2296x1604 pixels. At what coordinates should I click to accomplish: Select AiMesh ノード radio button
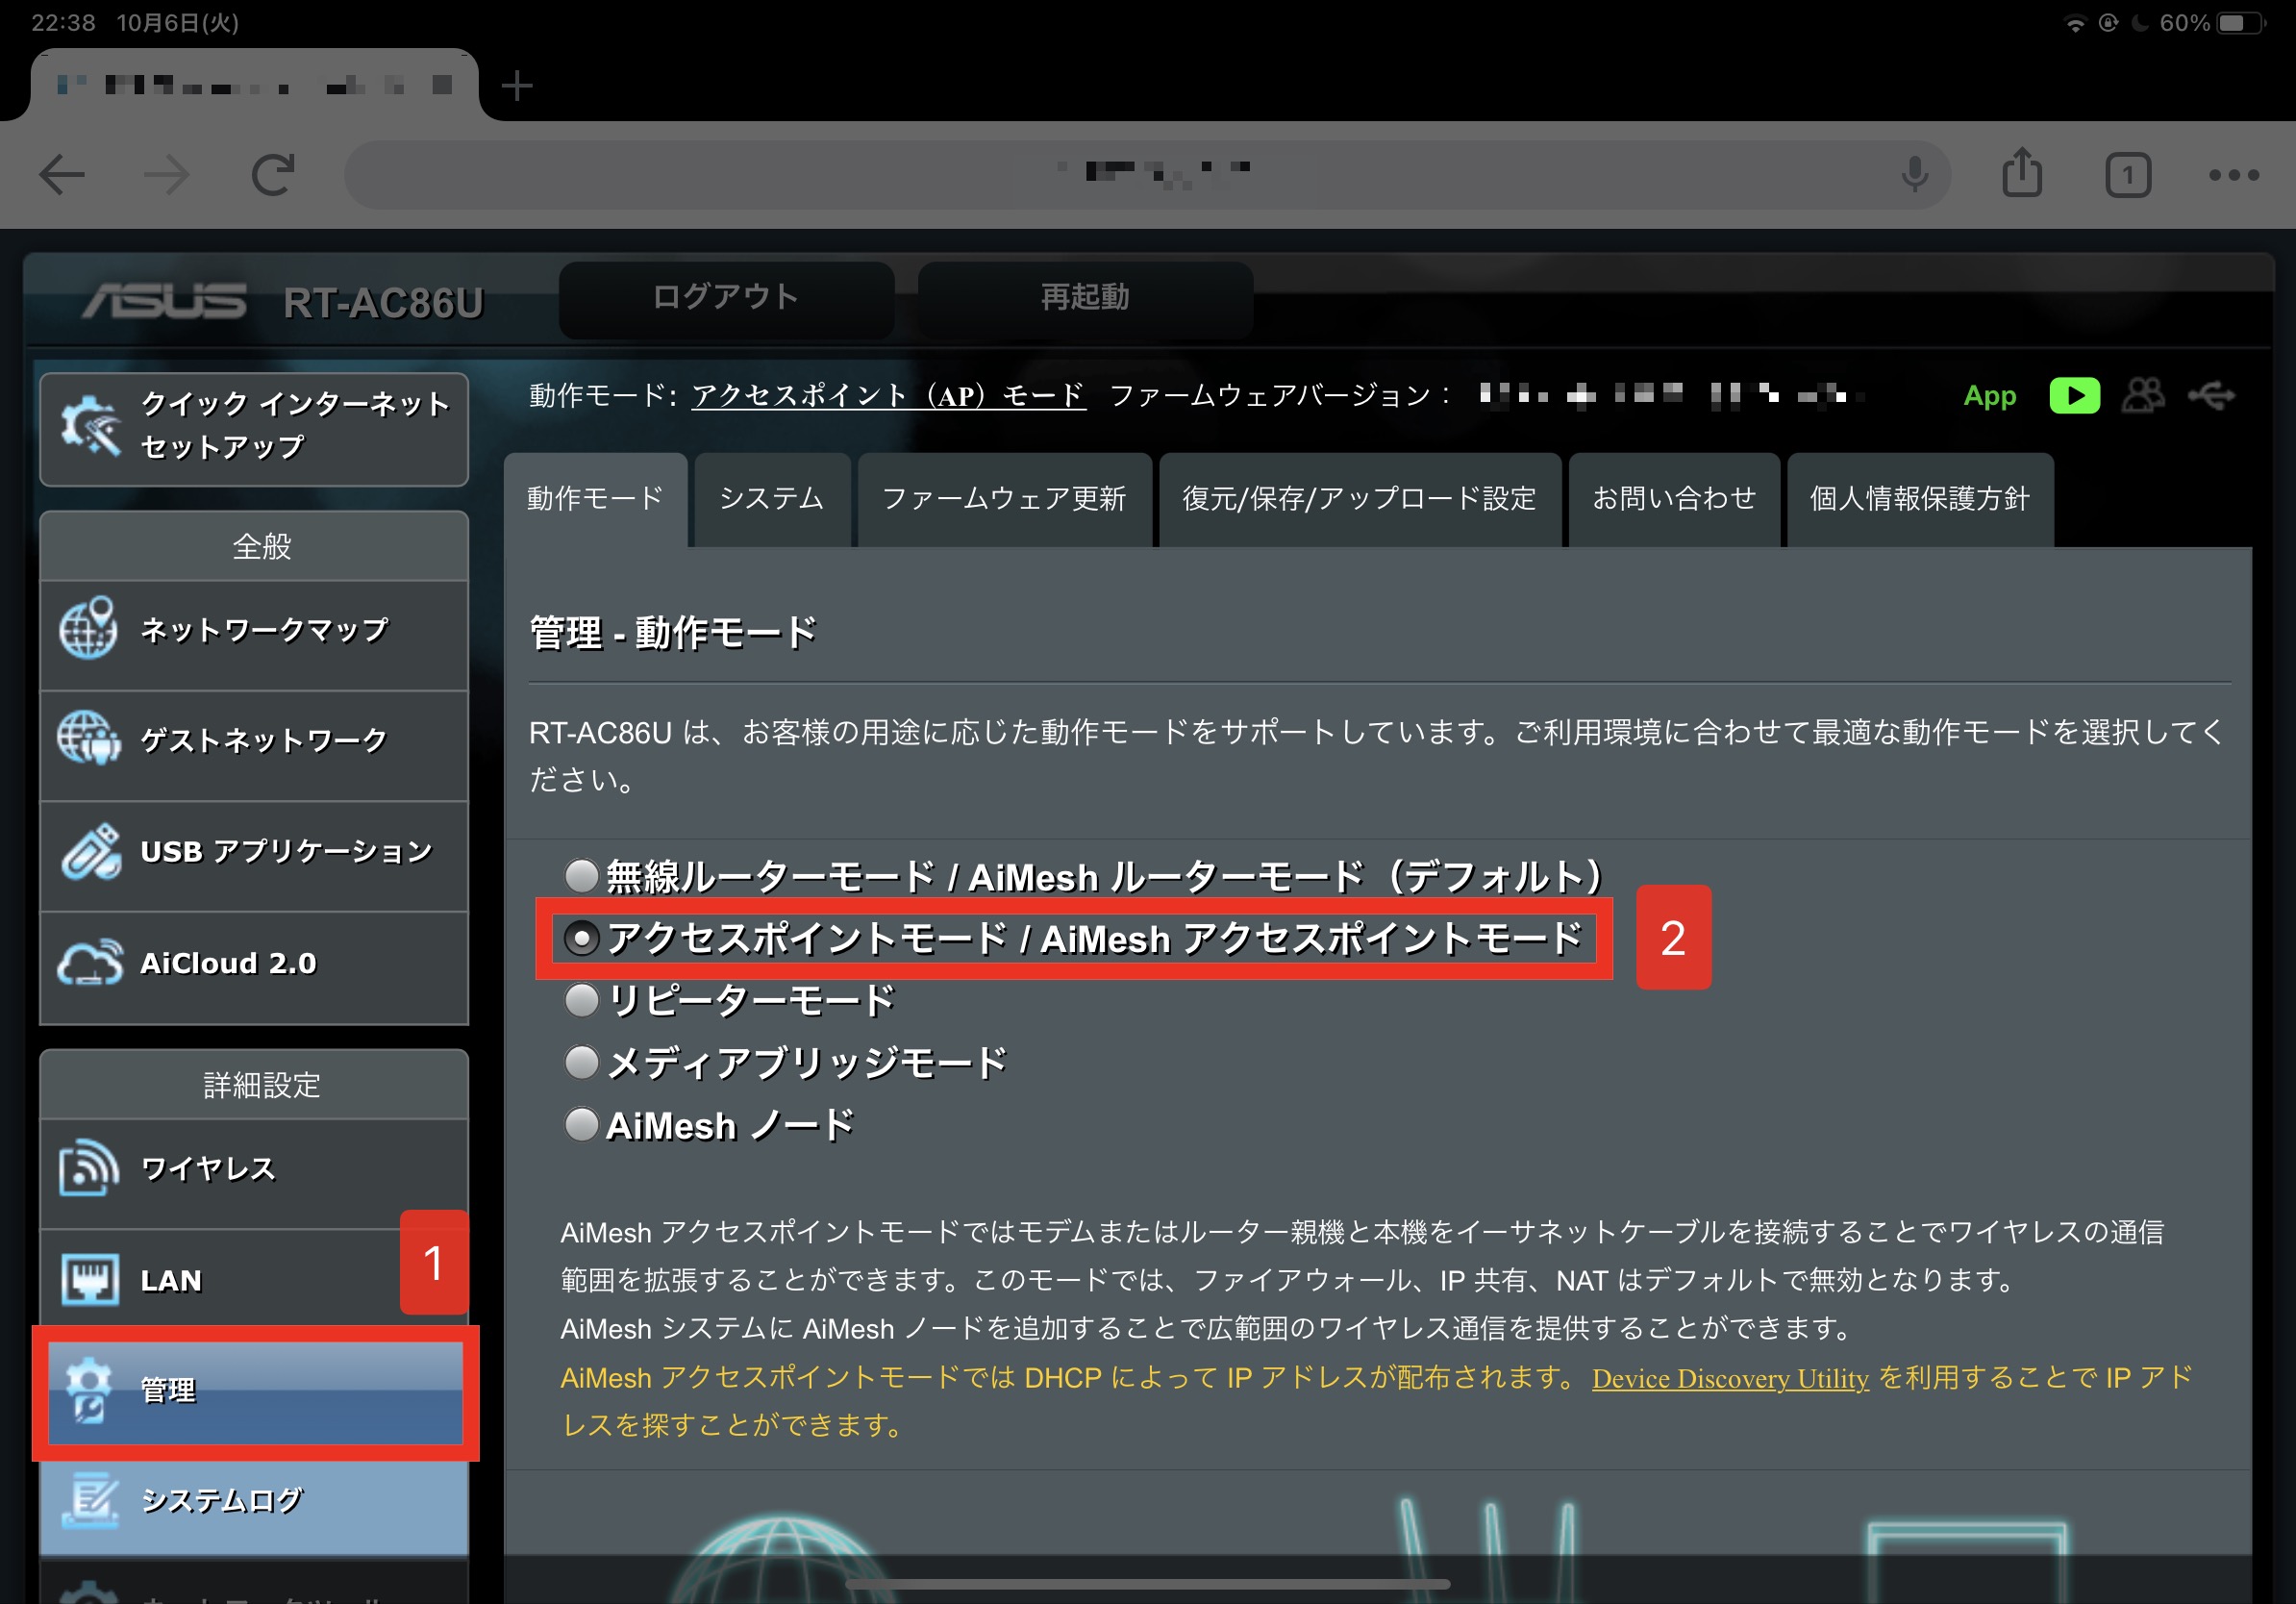click(x=581, y=1125)
